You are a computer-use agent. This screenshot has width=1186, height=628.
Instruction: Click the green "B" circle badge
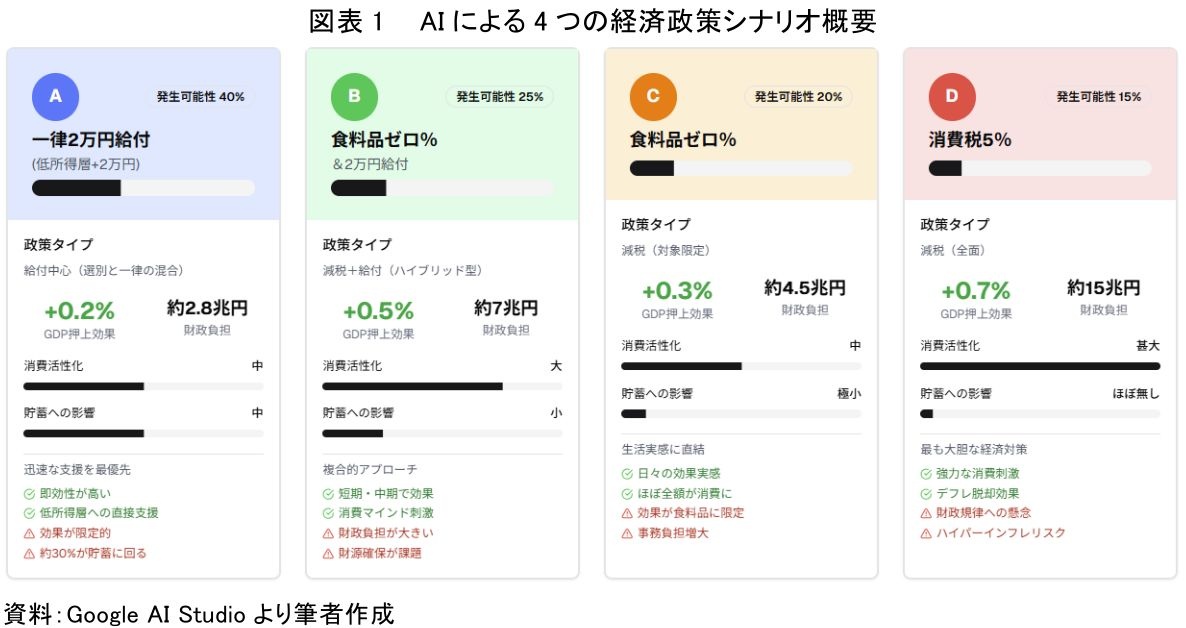click(354, 96)
